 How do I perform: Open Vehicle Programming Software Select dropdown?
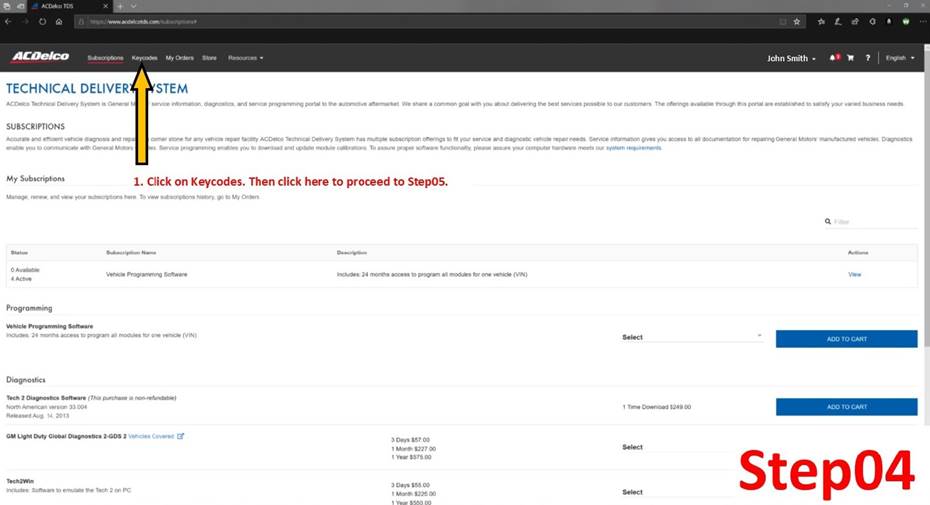tap(692, 337)
